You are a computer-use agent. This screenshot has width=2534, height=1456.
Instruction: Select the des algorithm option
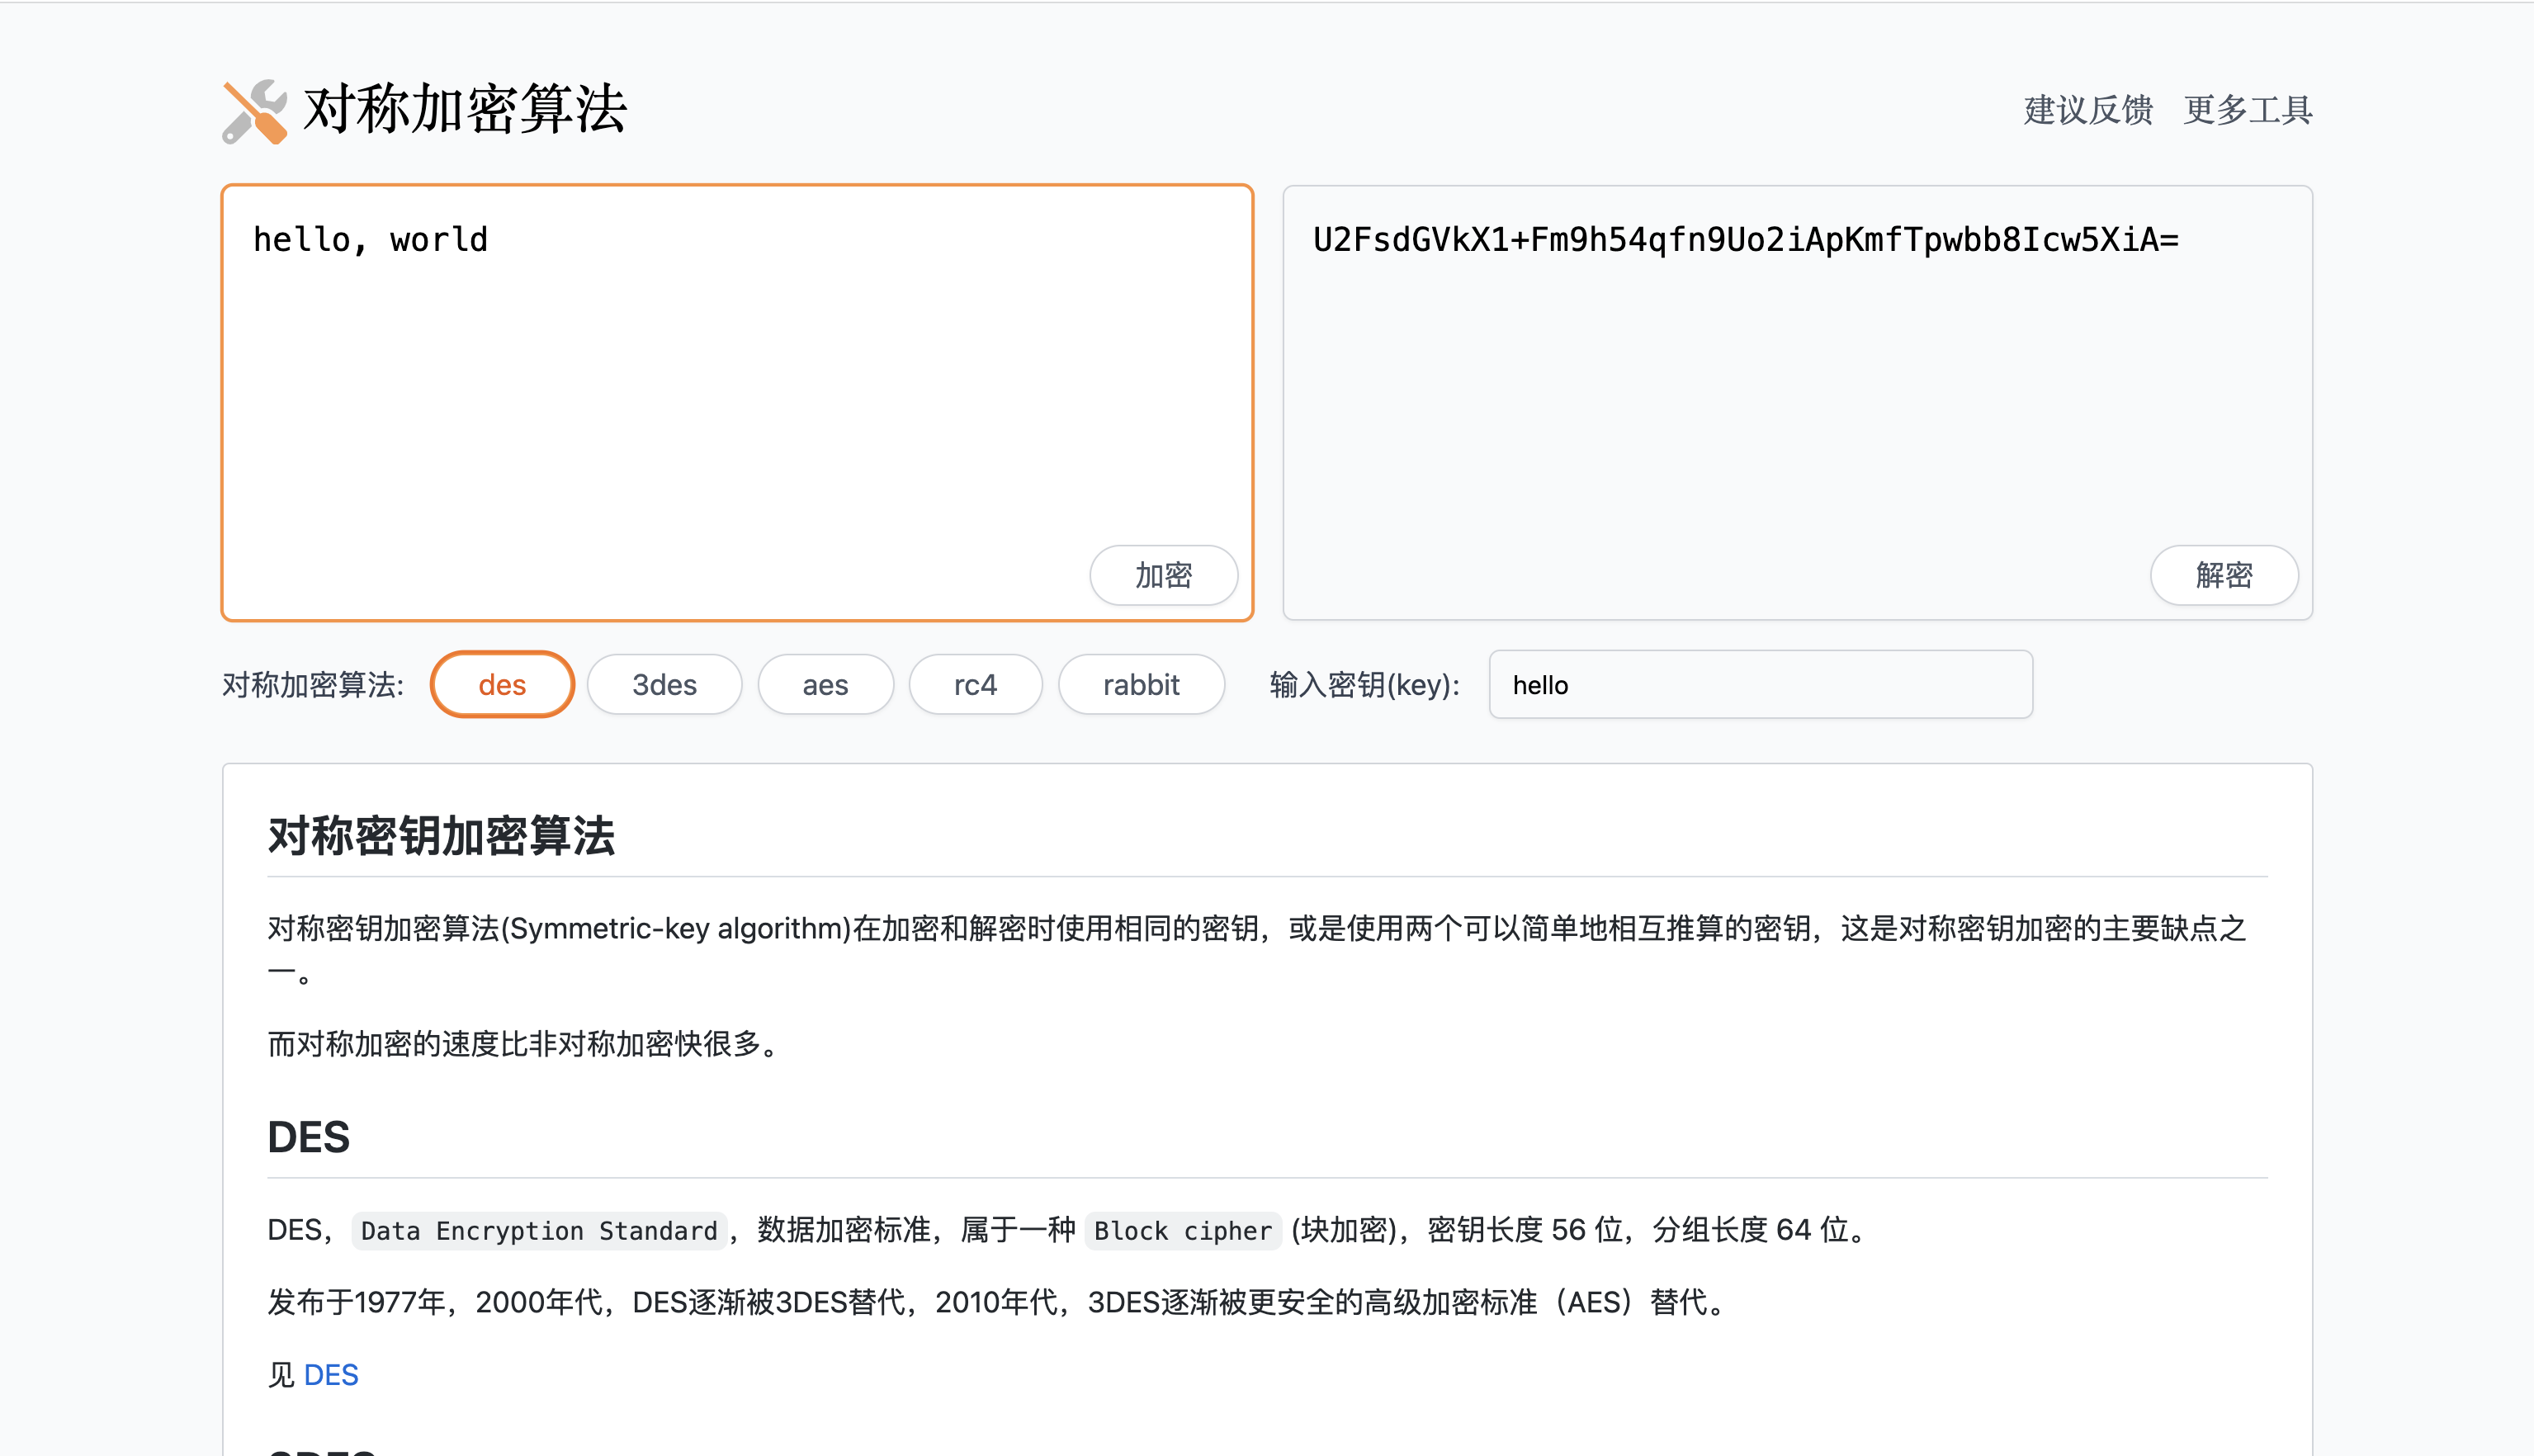[502, 685]
